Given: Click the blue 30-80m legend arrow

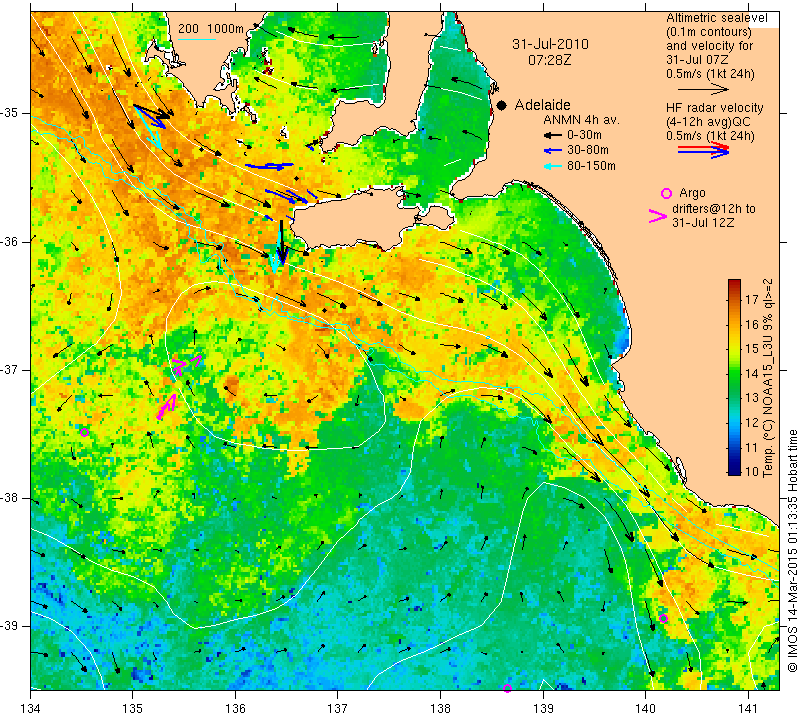Looking at the screenshot, I should pyautogui.click(x=553, y=151).
